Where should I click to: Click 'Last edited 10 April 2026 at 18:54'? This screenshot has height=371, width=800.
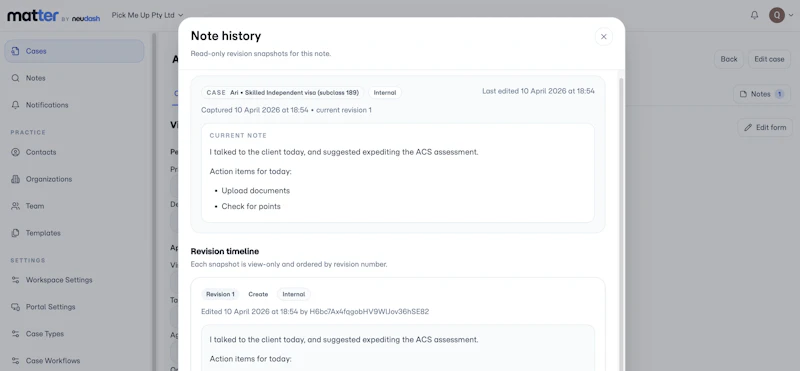point(538,91)
